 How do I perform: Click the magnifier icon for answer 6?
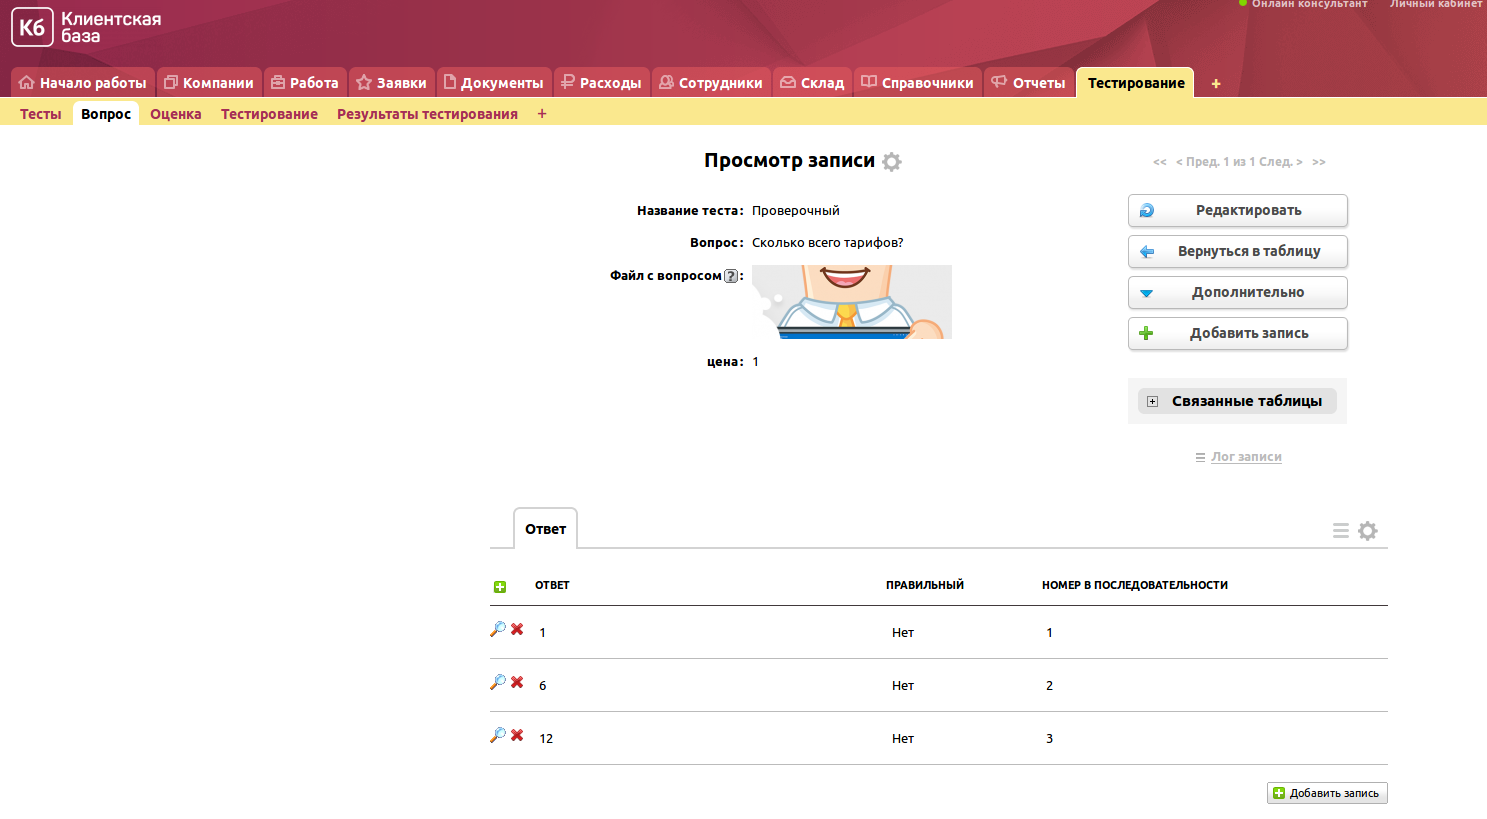(497, 682)
